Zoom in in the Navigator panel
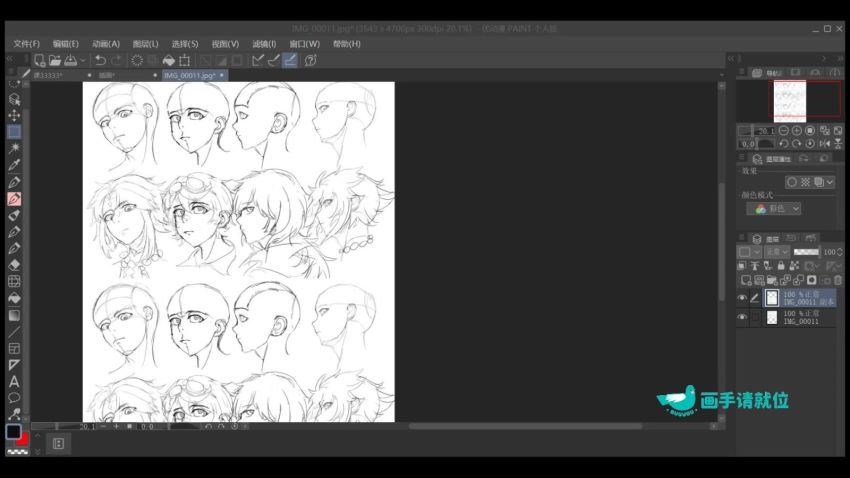This screenshot has height=478, width=850. [796, 131]
